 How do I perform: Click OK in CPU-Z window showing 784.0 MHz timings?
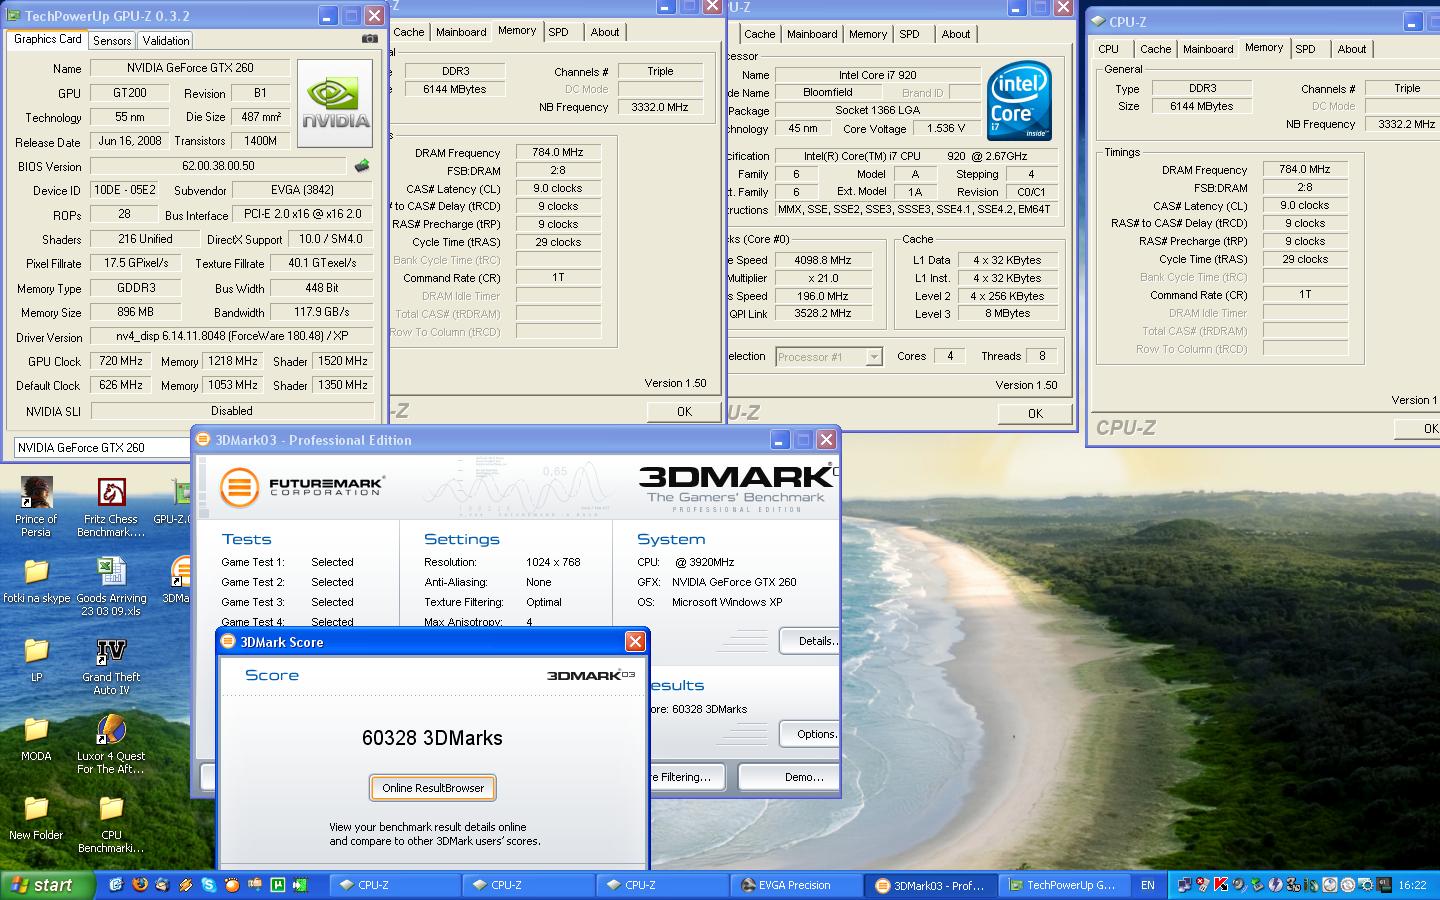pos(684,411)
